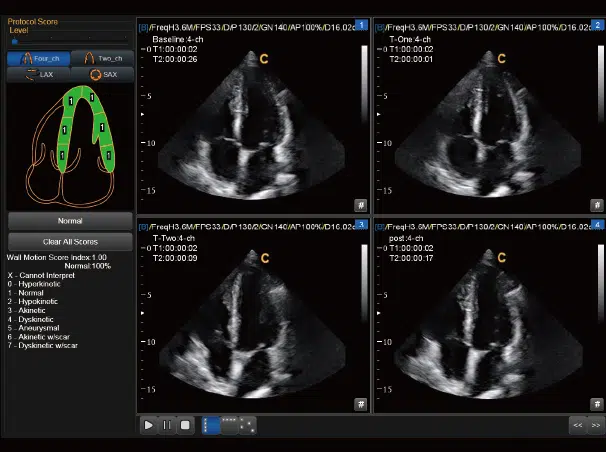Click the # icon on post 4-ch panel

(597, 404)
